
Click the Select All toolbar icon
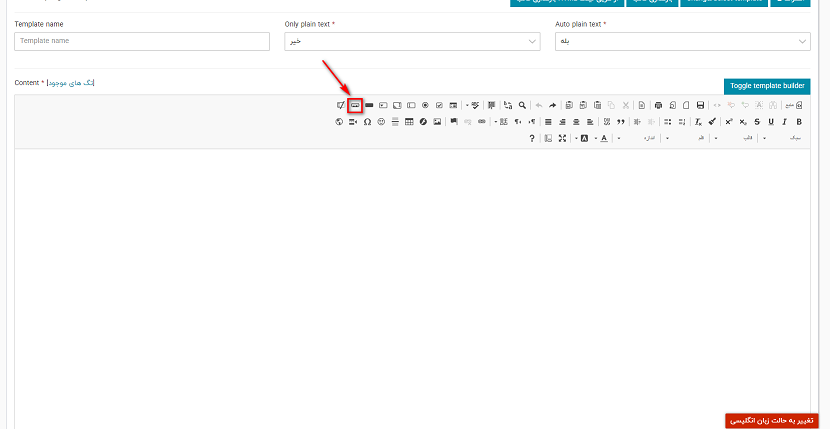tap(492, 105)
